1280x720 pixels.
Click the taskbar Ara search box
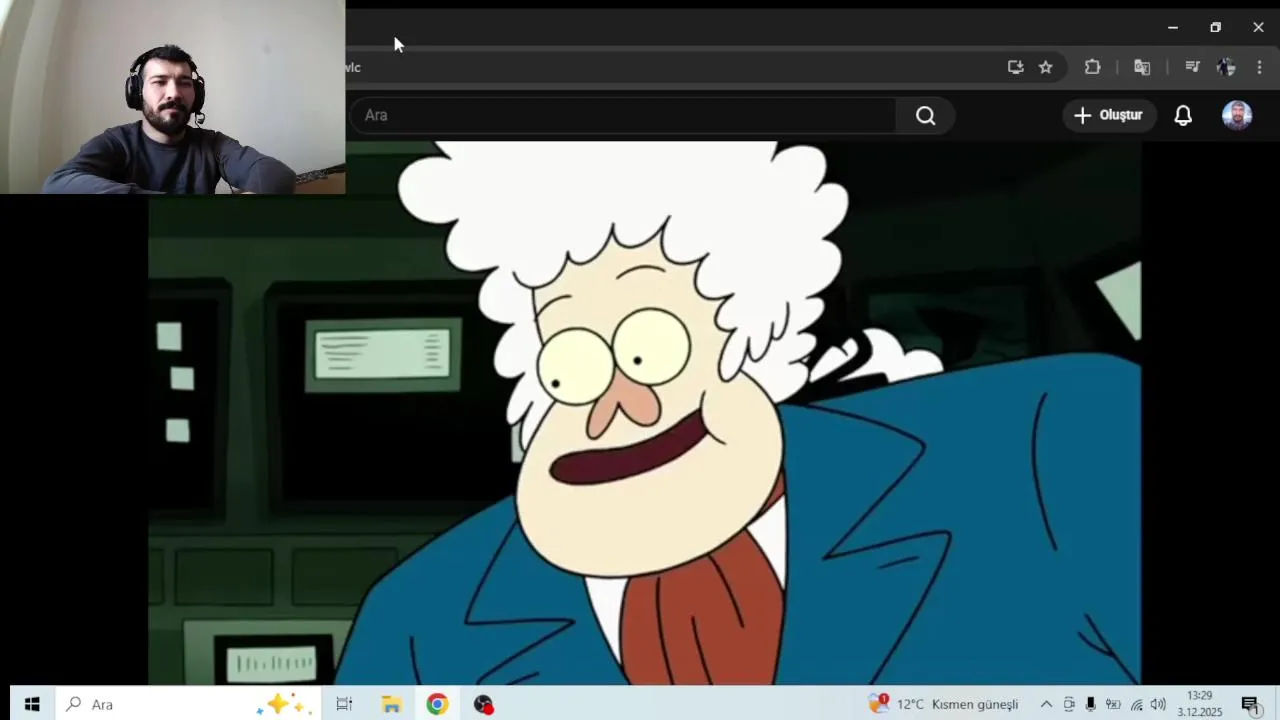click(188, 704)
